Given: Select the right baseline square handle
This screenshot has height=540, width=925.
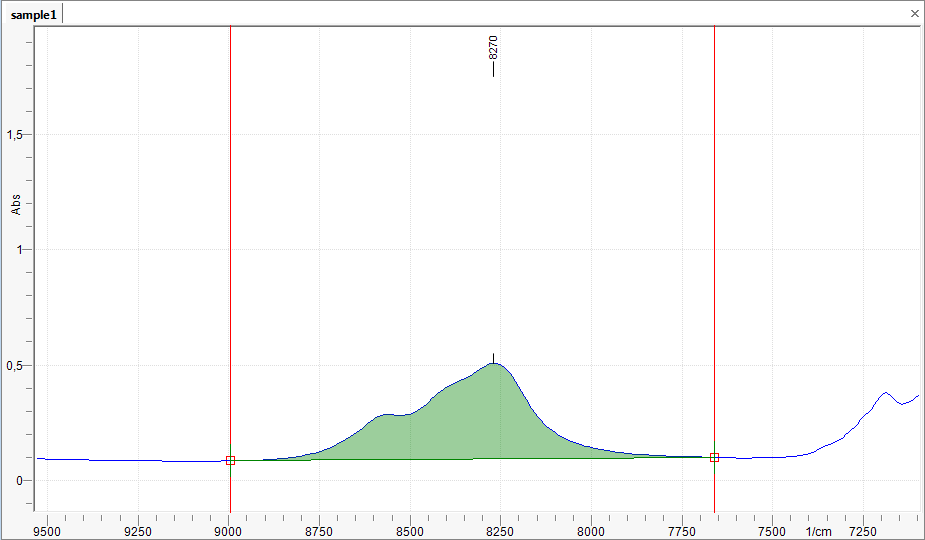Looking at the screenshot, I should click(714, 457).
